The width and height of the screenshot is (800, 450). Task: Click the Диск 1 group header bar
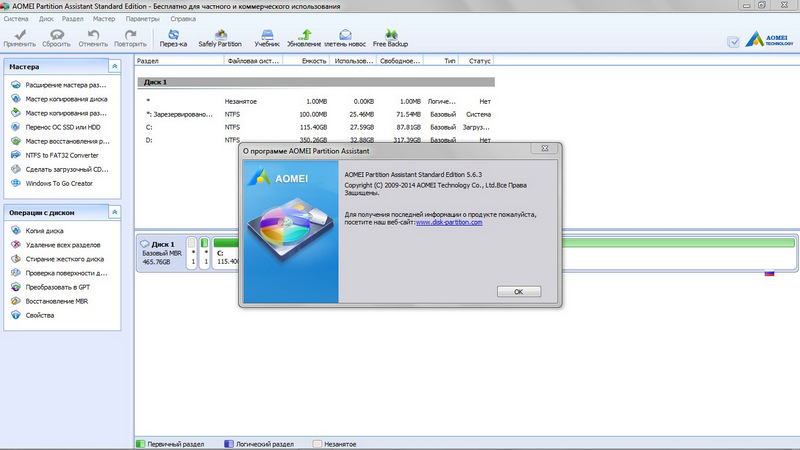coord(316,82)
